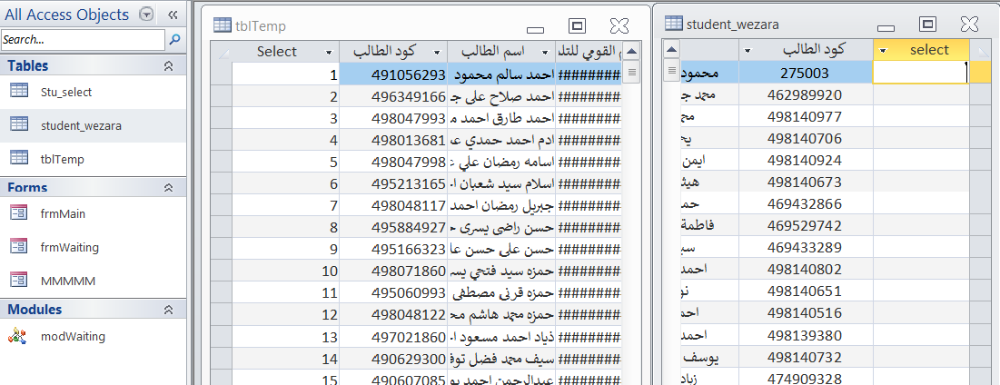Viewport: 1000px width, 385px height.
Task: Click cell 498140977 in student_wezara
Action: point(805,117)
